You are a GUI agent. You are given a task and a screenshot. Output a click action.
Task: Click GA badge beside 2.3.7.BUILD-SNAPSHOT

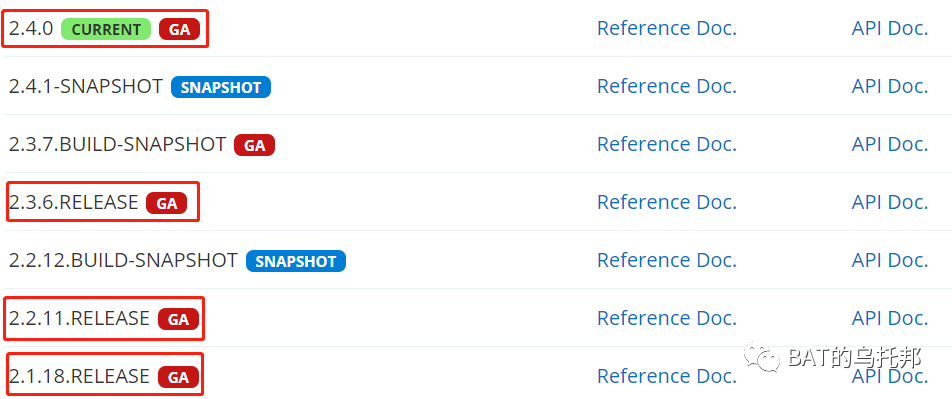click(x=254, y=145)
